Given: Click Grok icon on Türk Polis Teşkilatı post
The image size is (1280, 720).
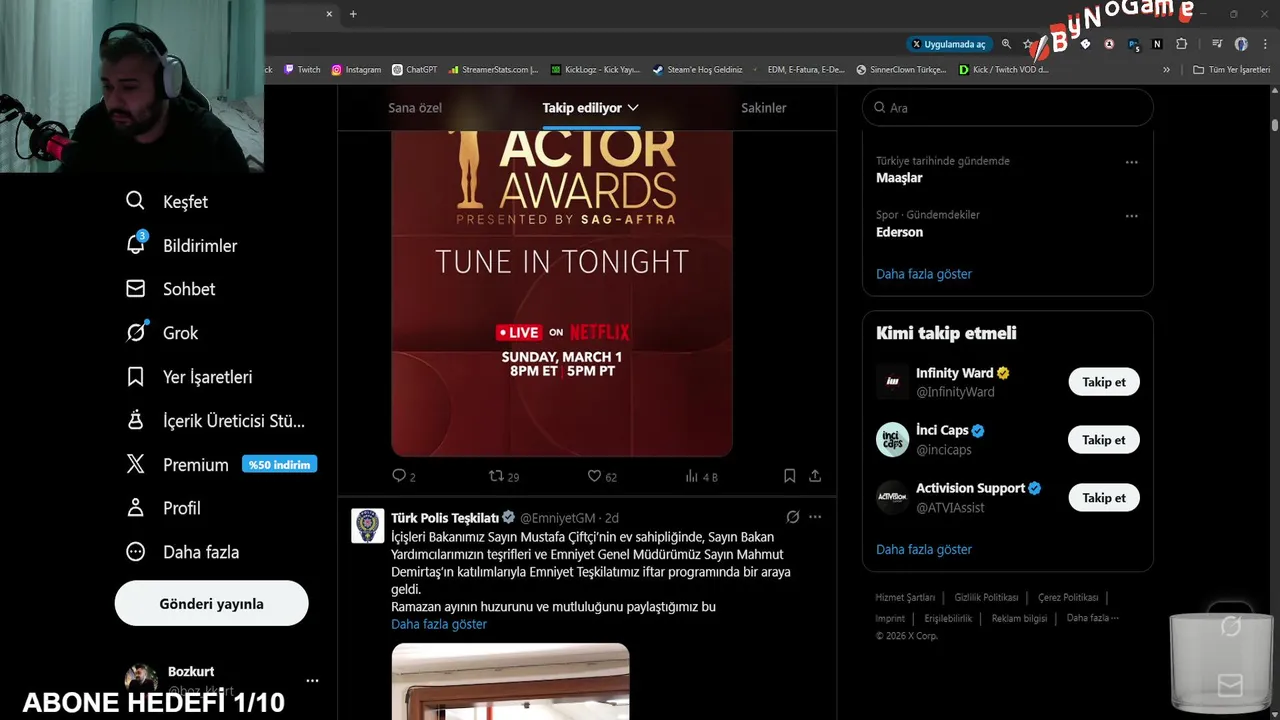Looking at the screenshot, I should (x=793, y=517).
